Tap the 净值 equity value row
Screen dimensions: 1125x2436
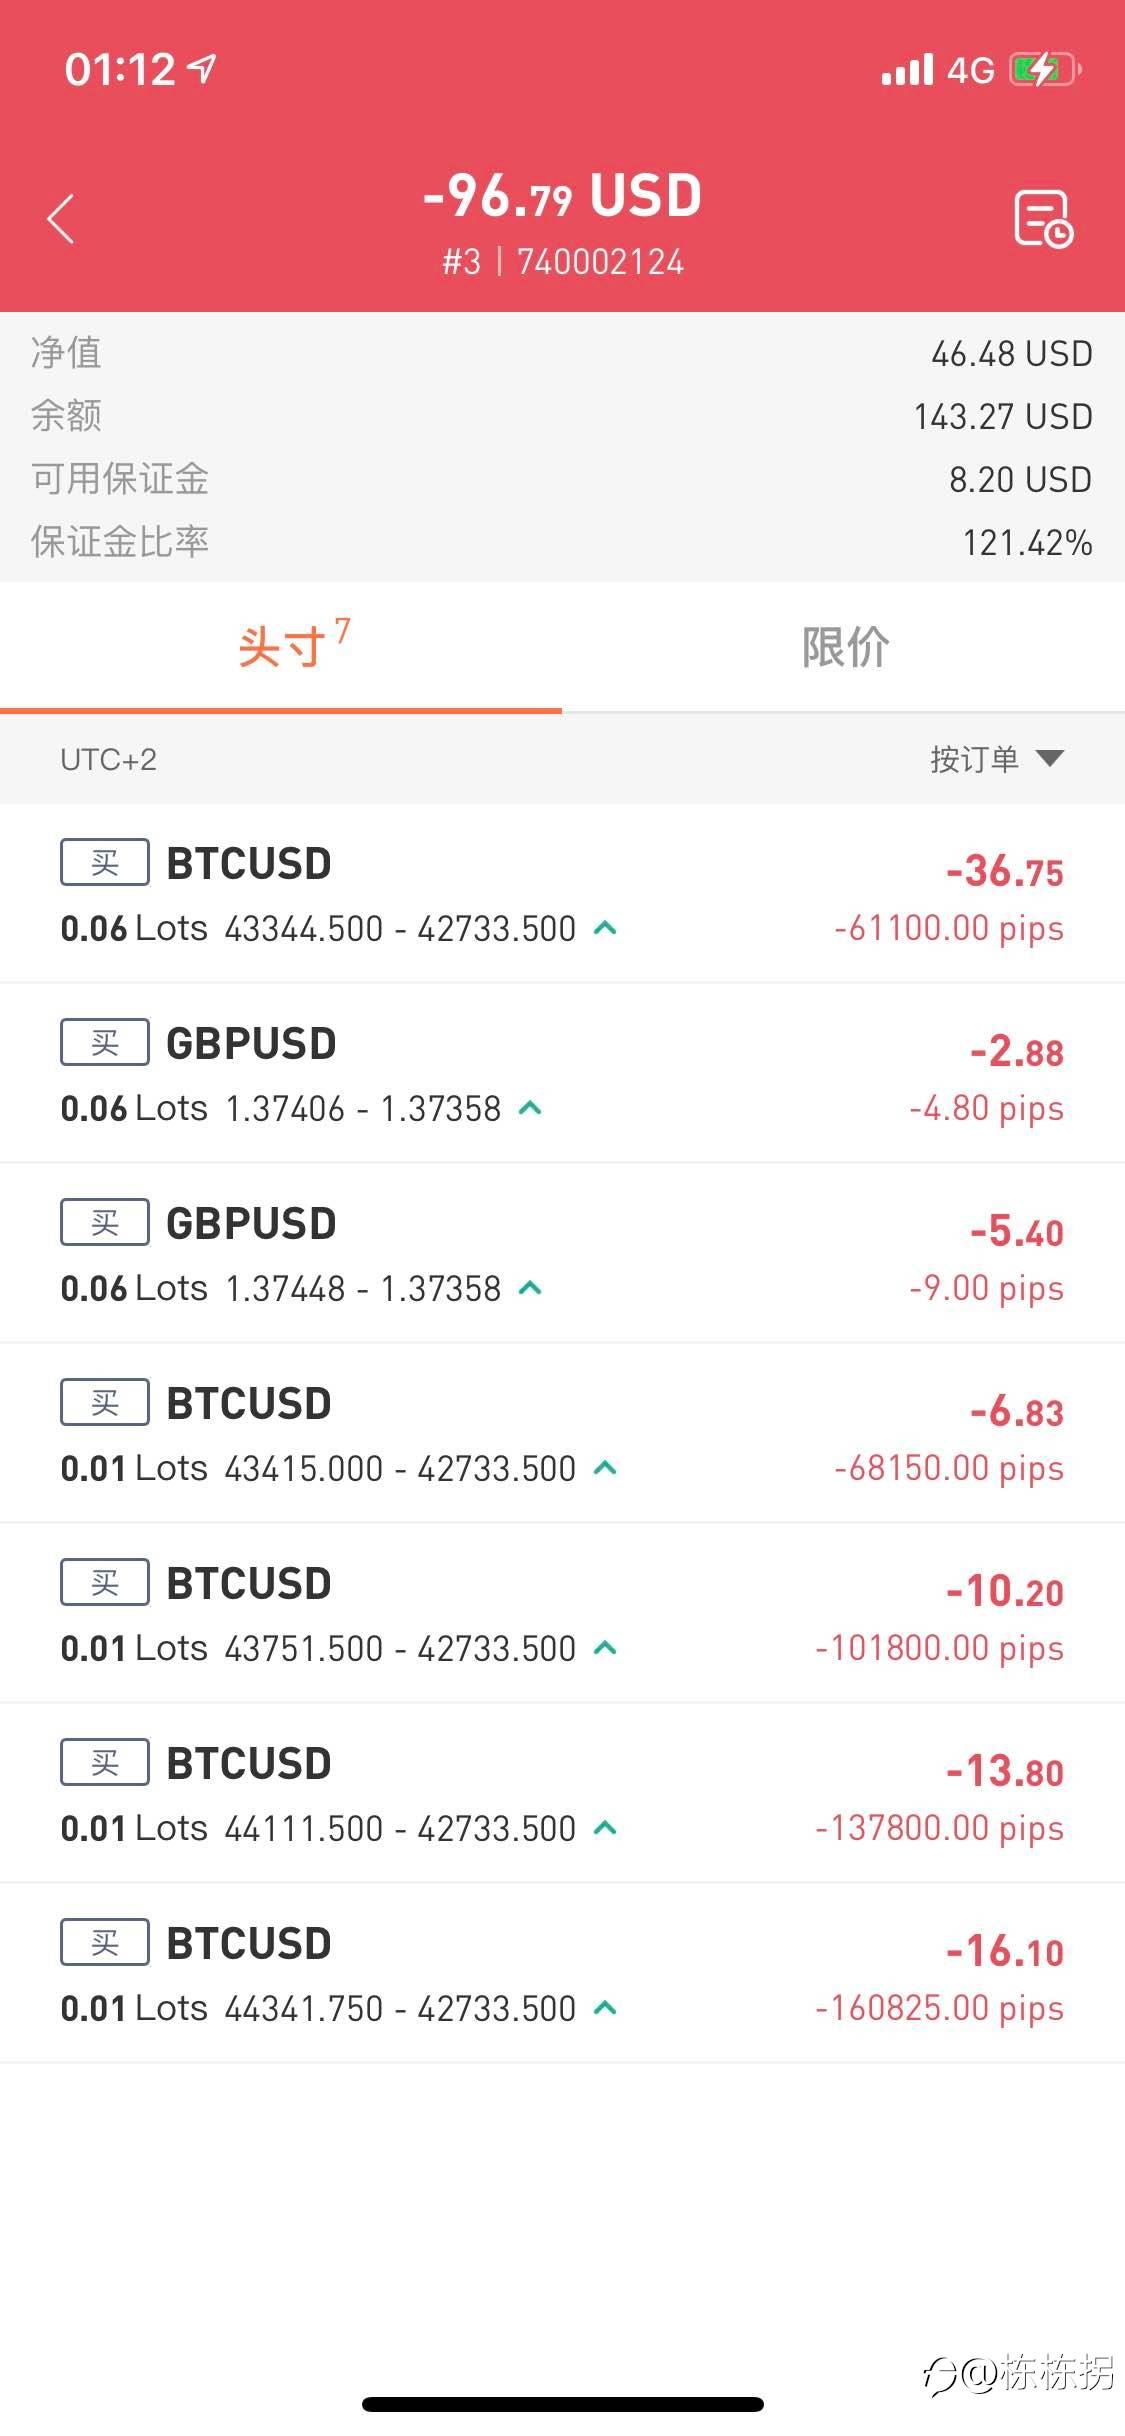click(562, 353)
